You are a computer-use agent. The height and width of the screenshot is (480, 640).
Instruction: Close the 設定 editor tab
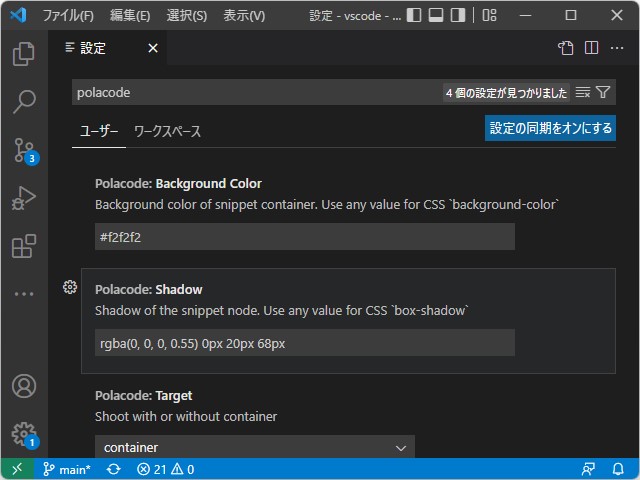point(153,48)
